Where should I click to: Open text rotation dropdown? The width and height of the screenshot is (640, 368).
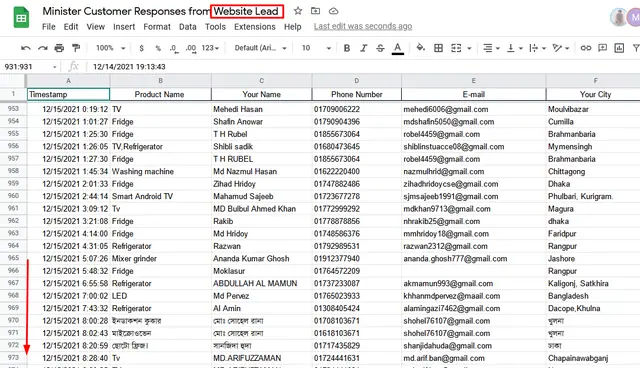click(560, 48)
